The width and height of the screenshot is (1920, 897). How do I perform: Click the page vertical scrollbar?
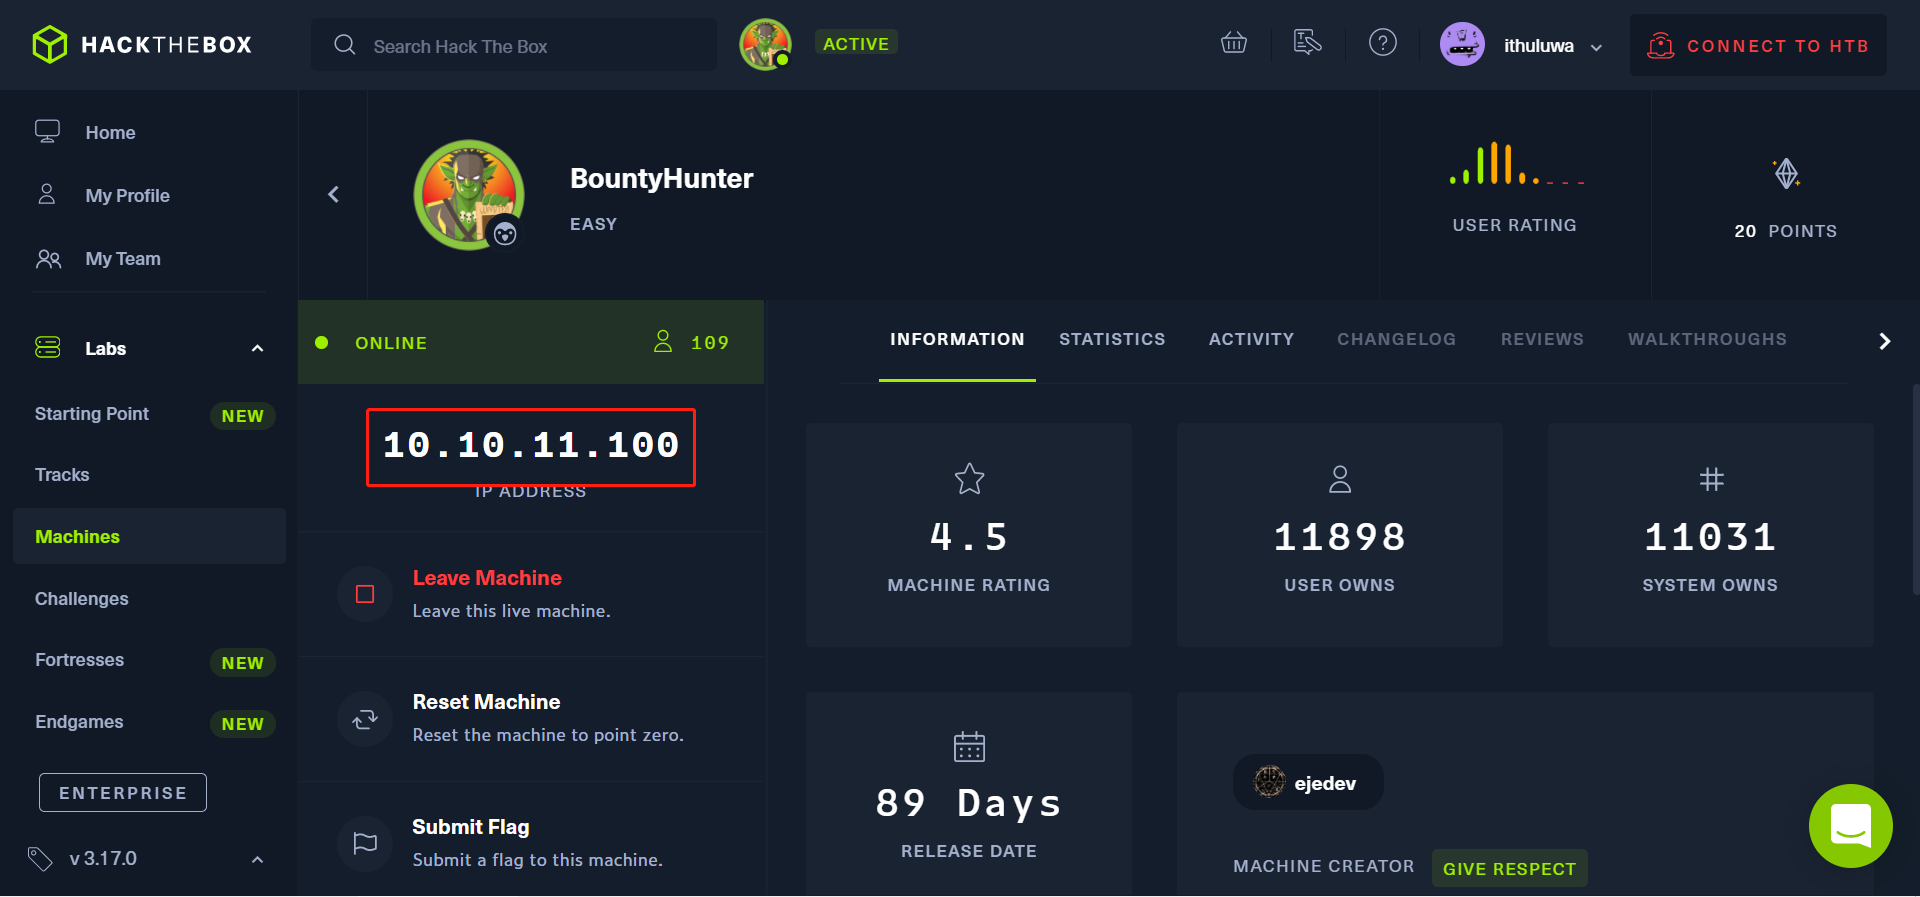coord(1915,490)
